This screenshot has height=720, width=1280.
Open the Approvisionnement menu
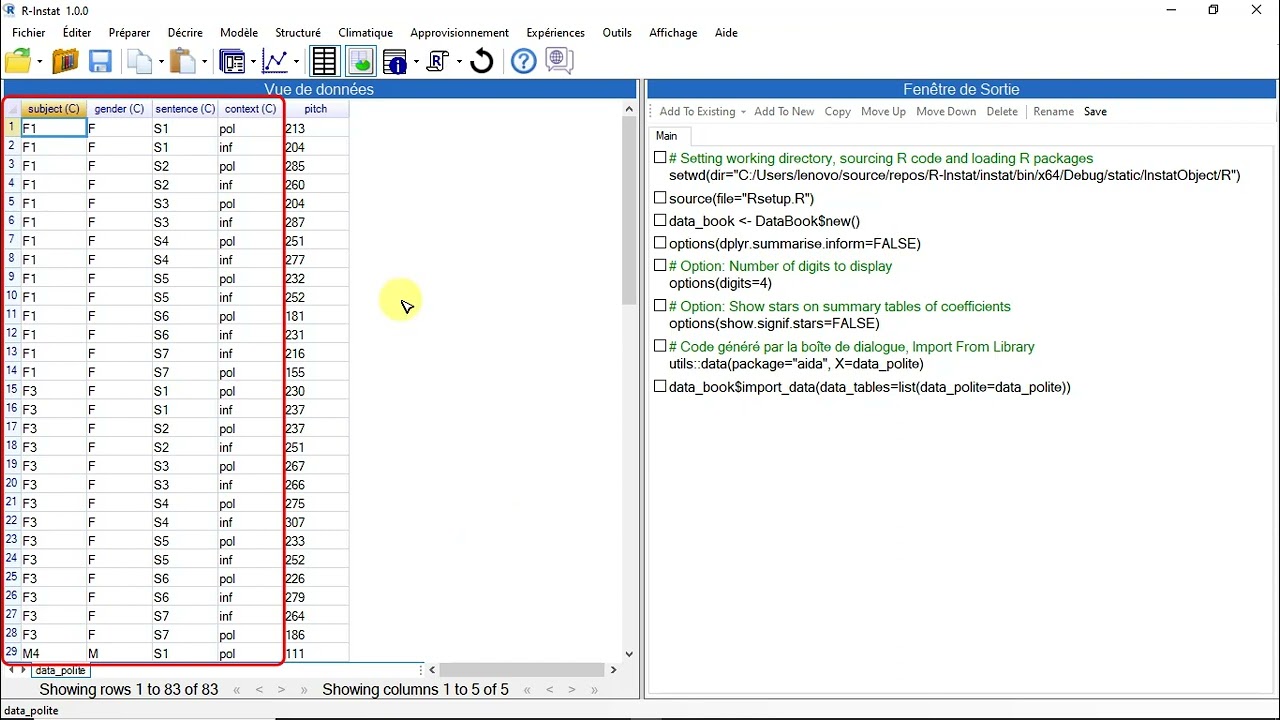pyautogui.click(x=460, y=33)
